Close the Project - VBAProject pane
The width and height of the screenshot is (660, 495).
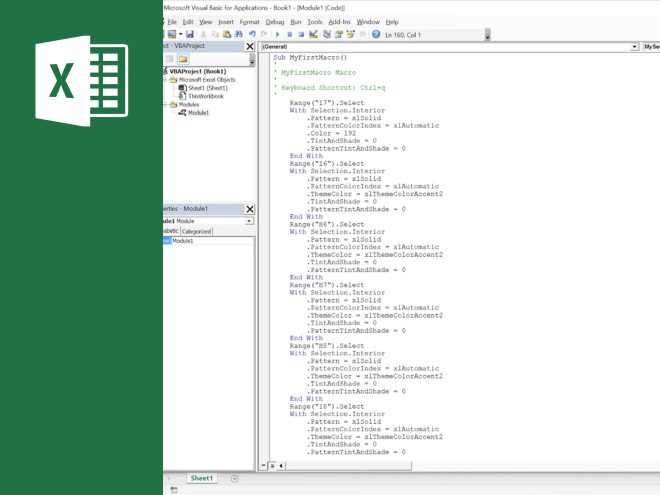(250, 46)
